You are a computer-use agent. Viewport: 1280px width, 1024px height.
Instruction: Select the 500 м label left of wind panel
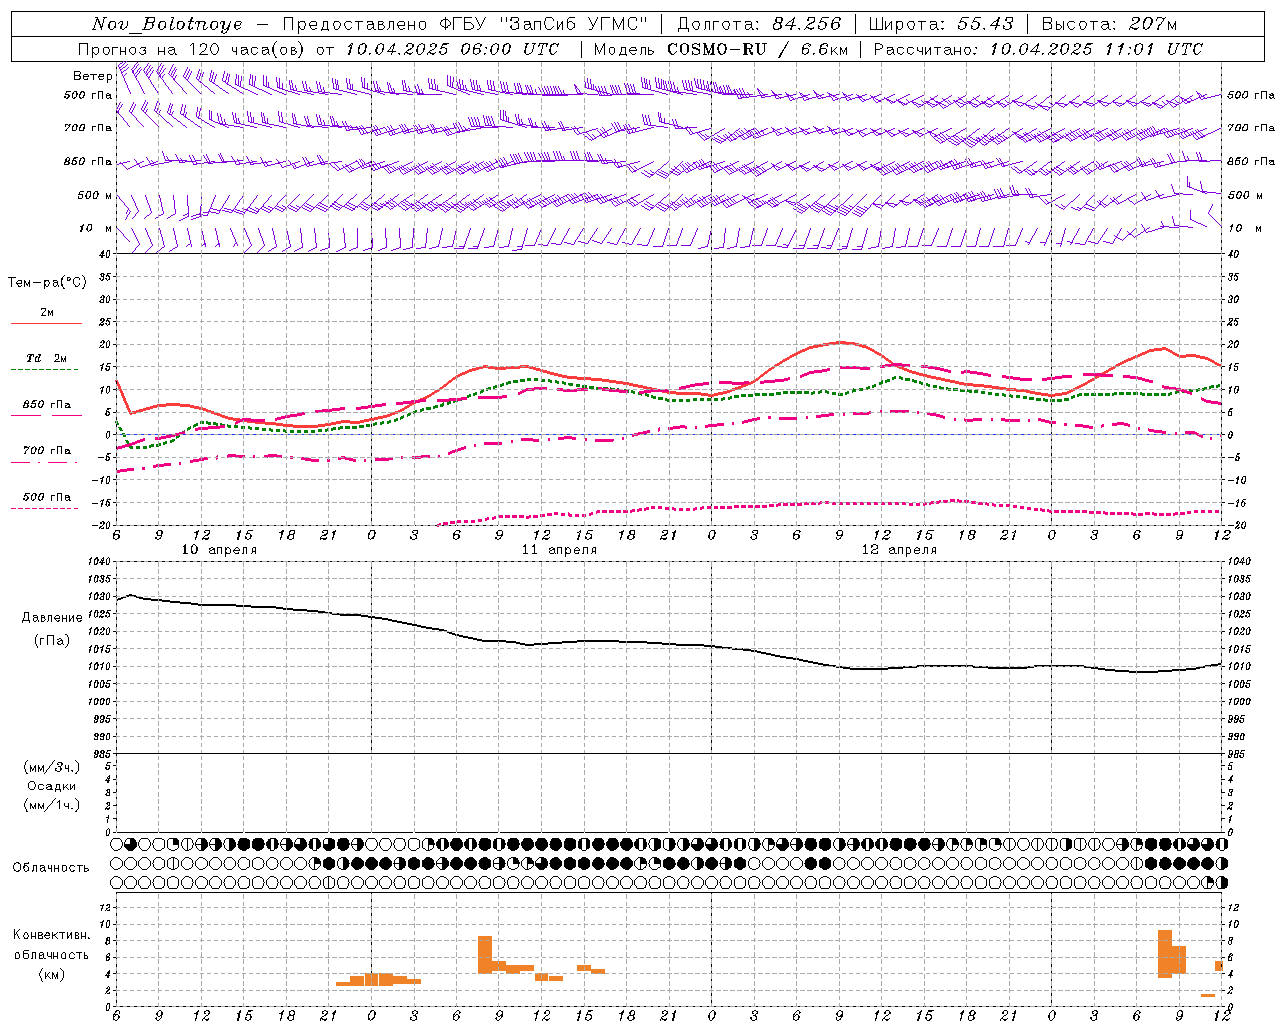coord(95,195)
